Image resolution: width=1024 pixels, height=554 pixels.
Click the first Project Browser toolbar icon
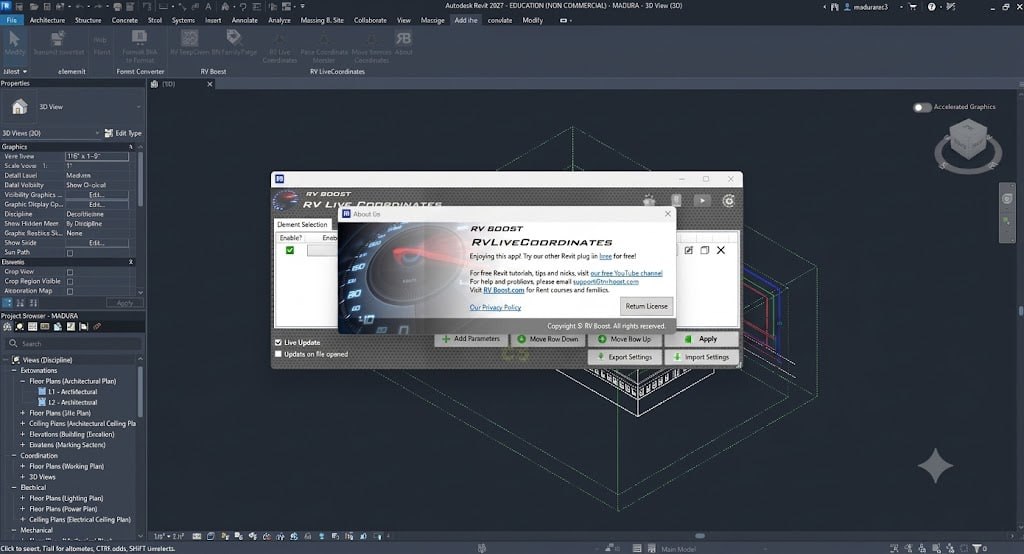click(7, 327)
